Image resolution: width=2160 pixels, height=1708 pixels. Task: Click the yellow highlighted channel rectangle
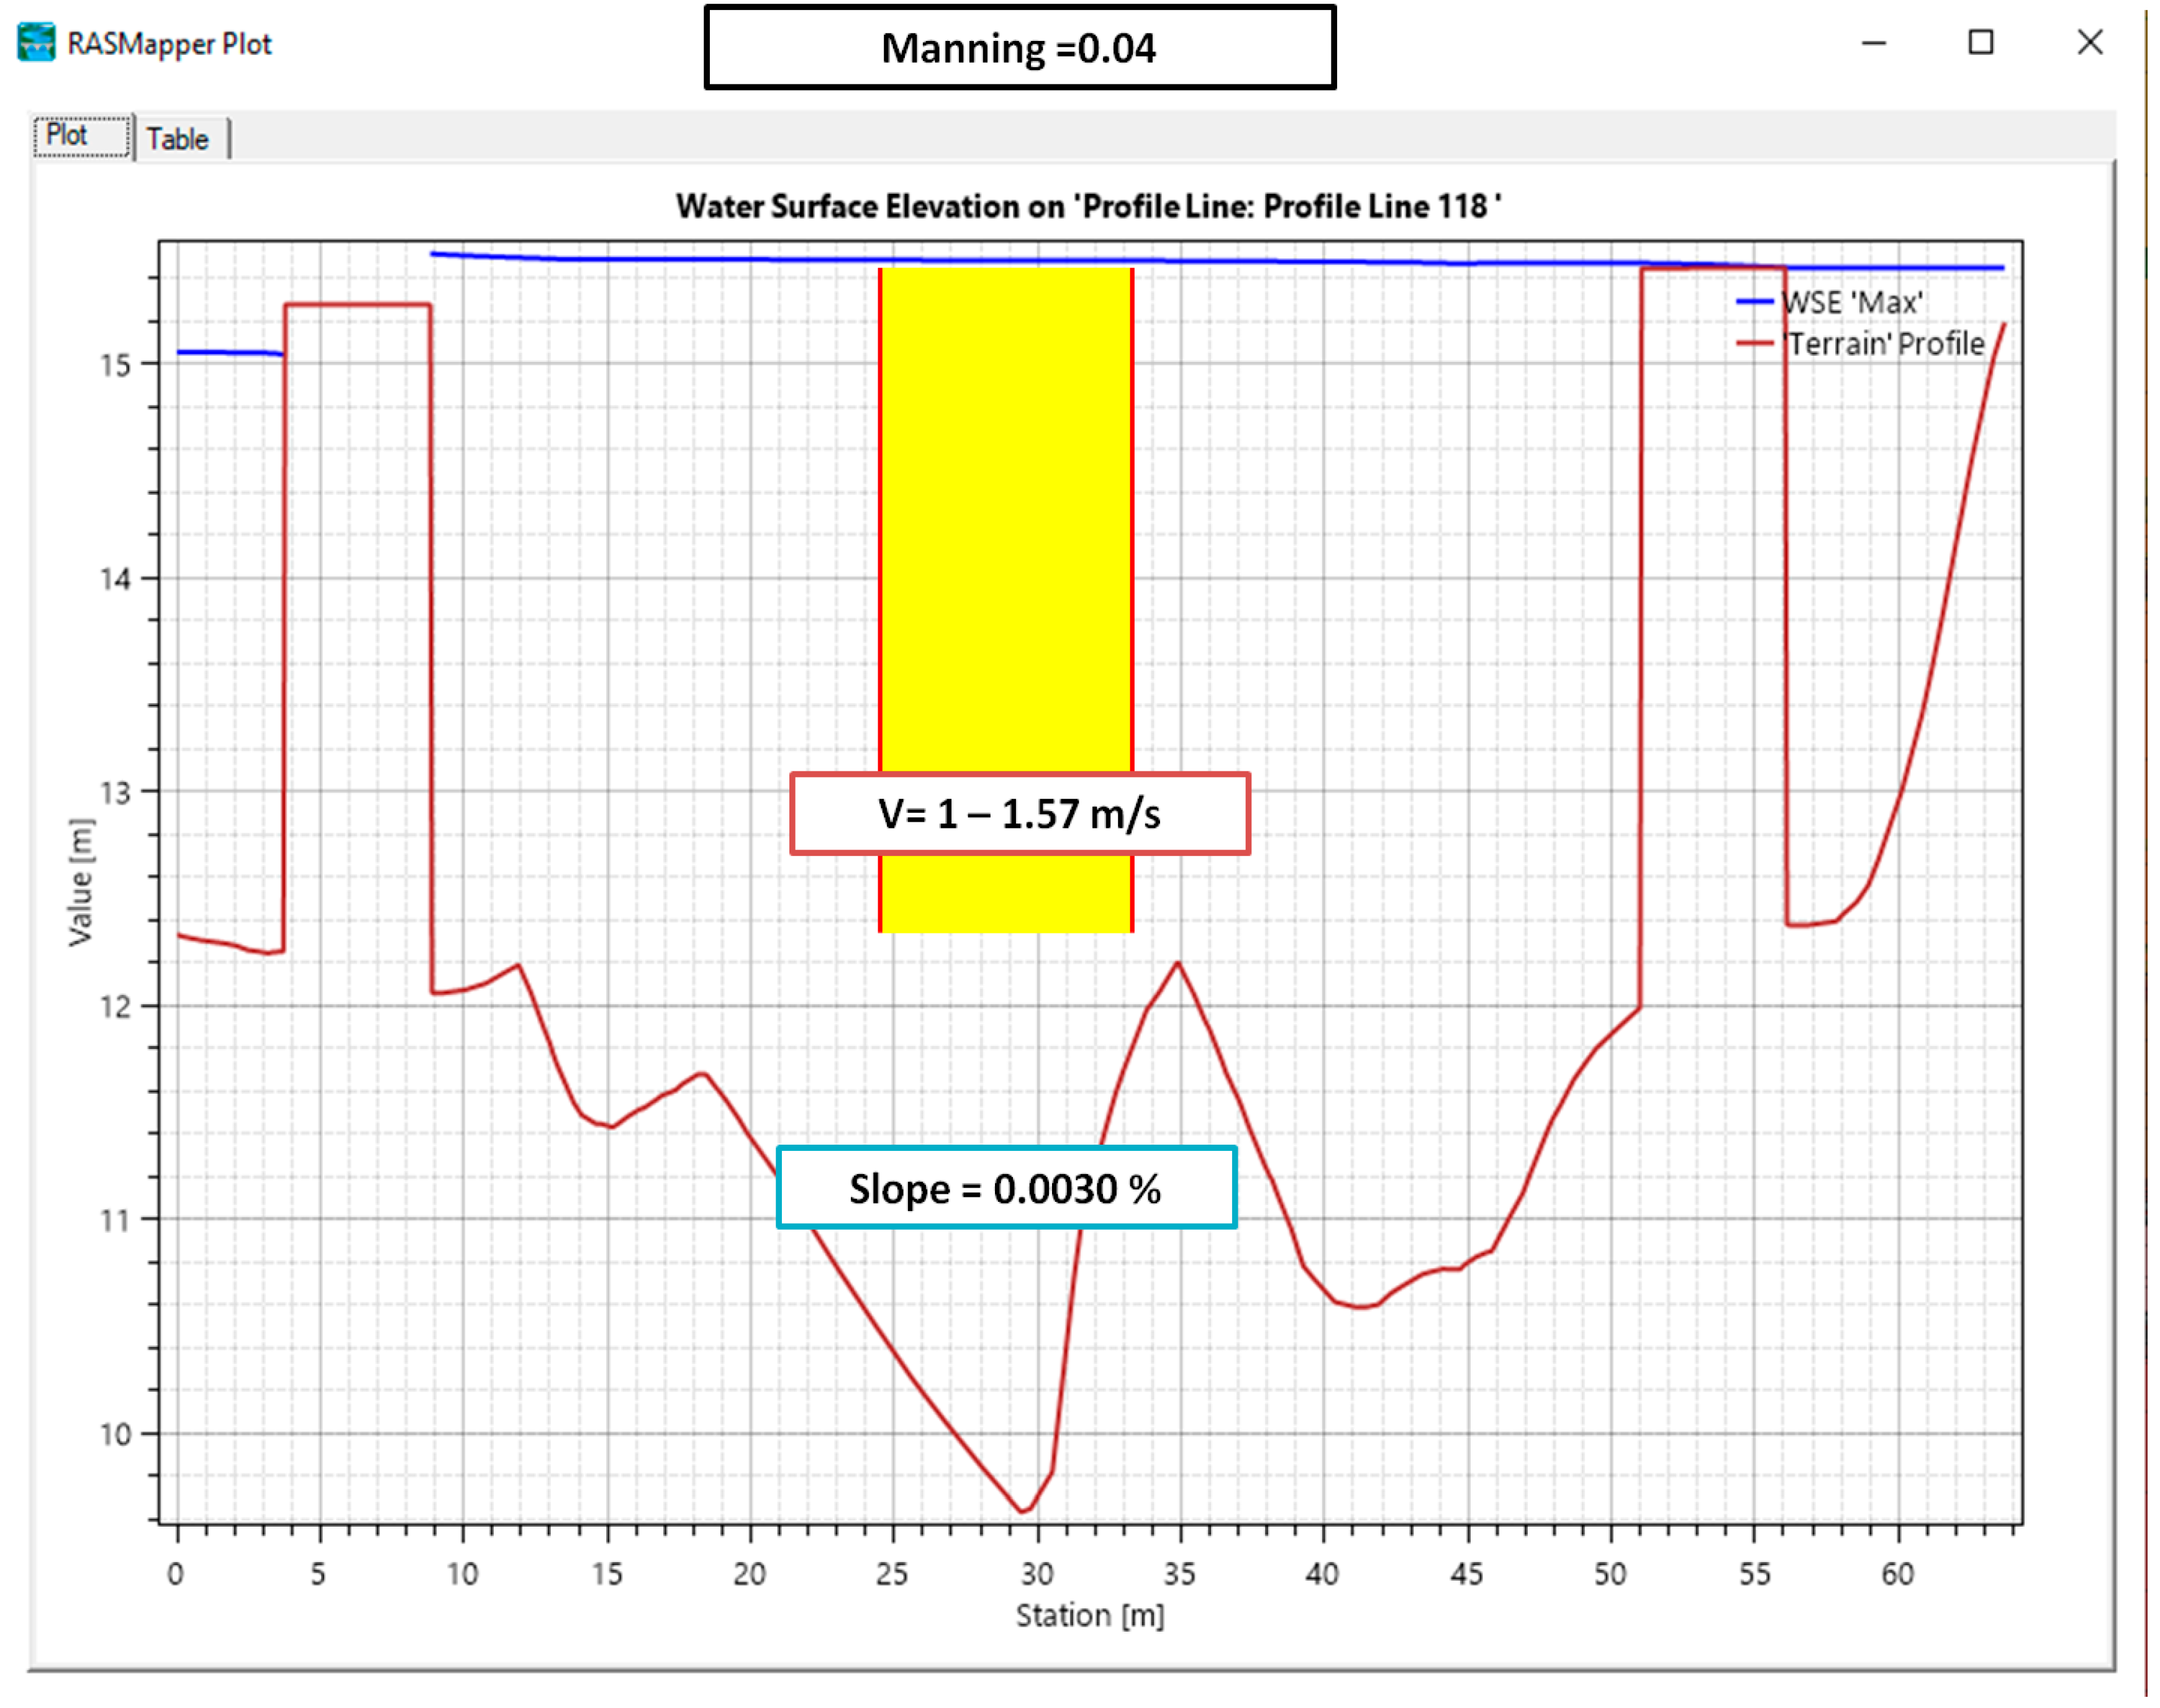coord(1005,520)
